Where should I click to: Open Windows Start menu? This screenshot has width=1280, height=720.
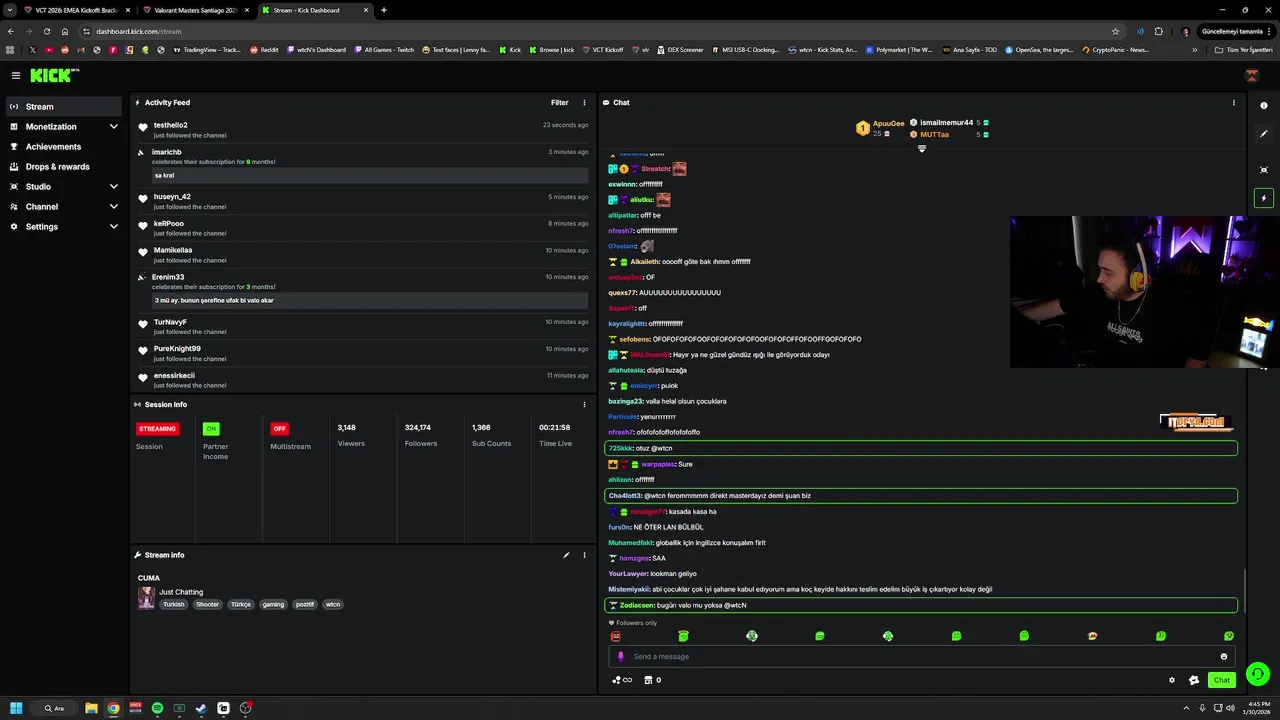pos(16,708)
